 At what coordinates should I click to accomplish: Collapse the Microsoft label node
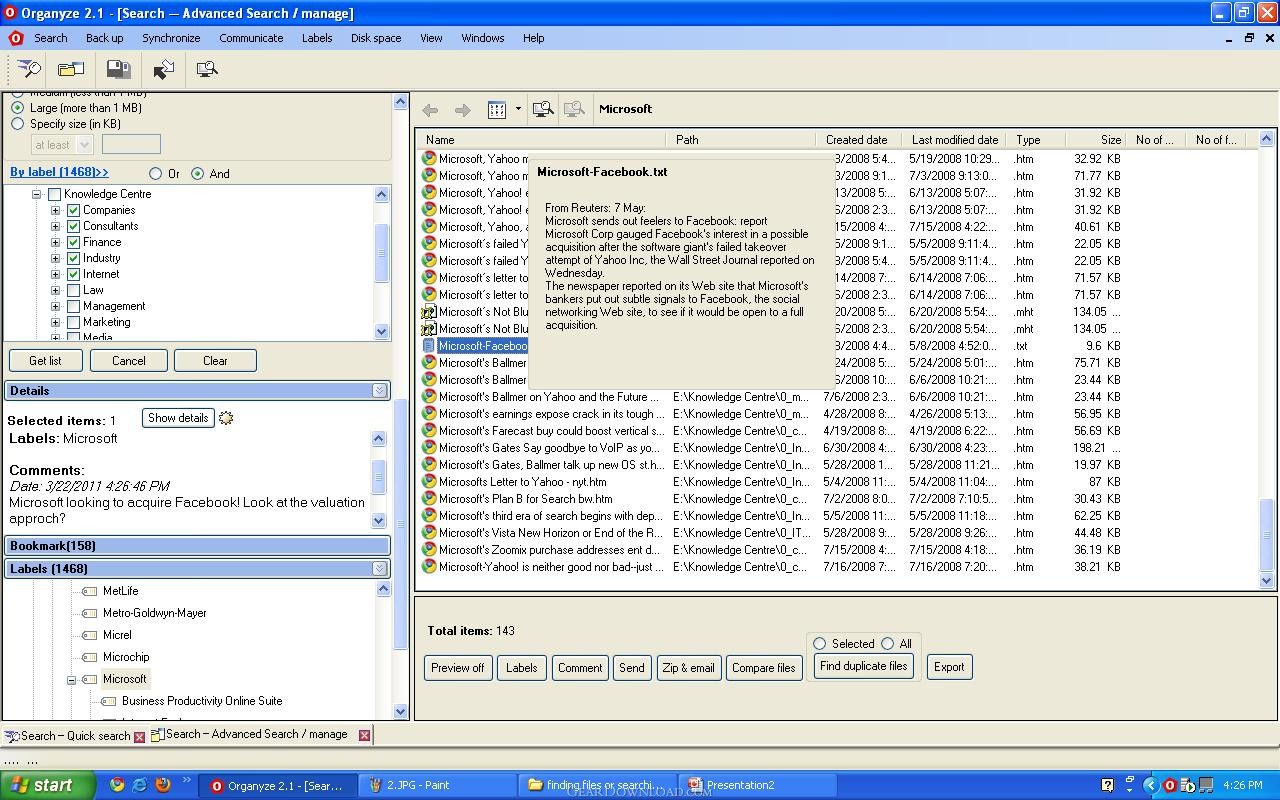(72, 680)
